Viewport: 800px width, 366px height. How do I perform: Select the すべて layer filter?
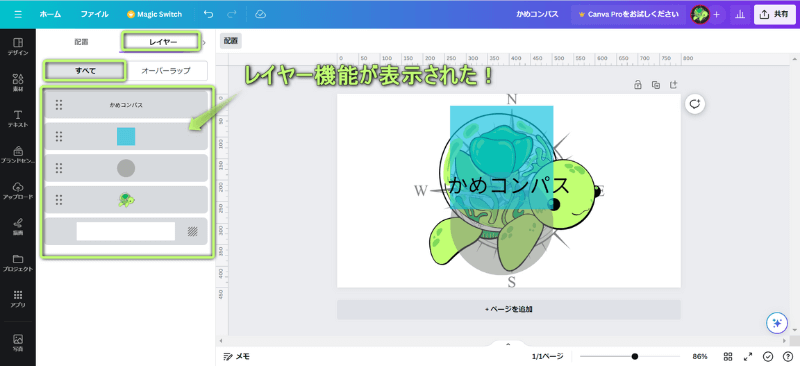coord(85,71)
